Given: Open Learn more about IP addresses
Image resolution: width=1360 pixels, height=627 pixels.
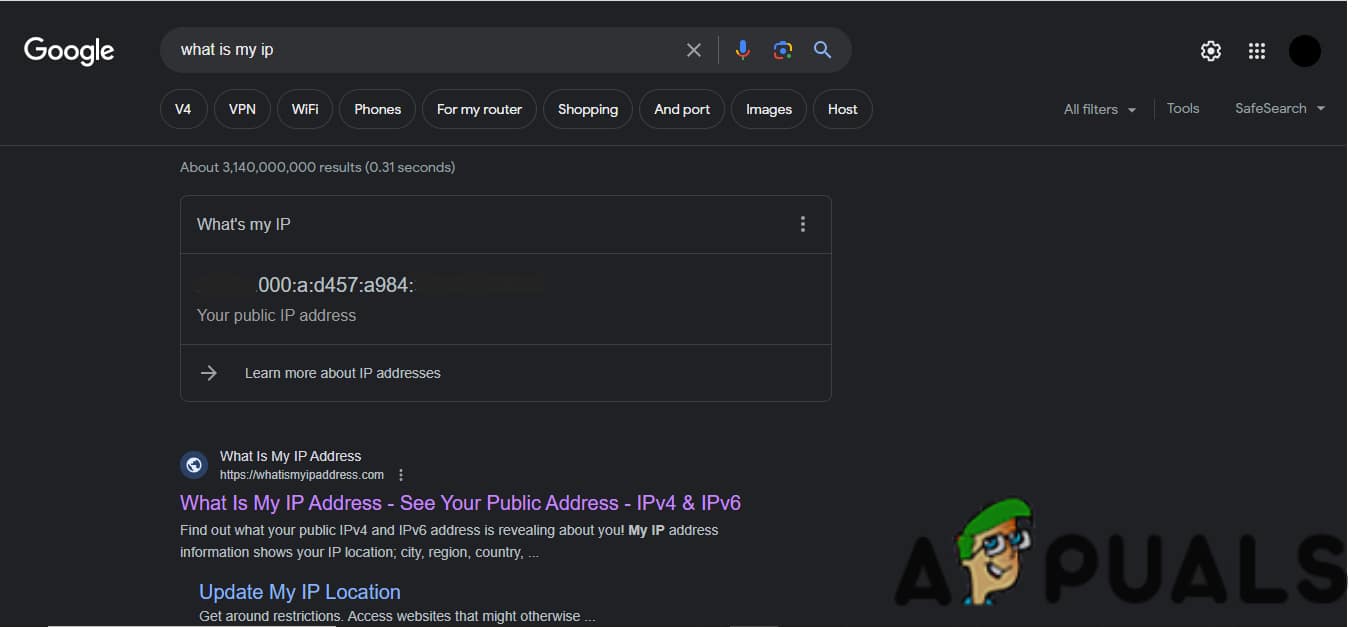Looking at the screenshot, I should click(x=342, y=373).
